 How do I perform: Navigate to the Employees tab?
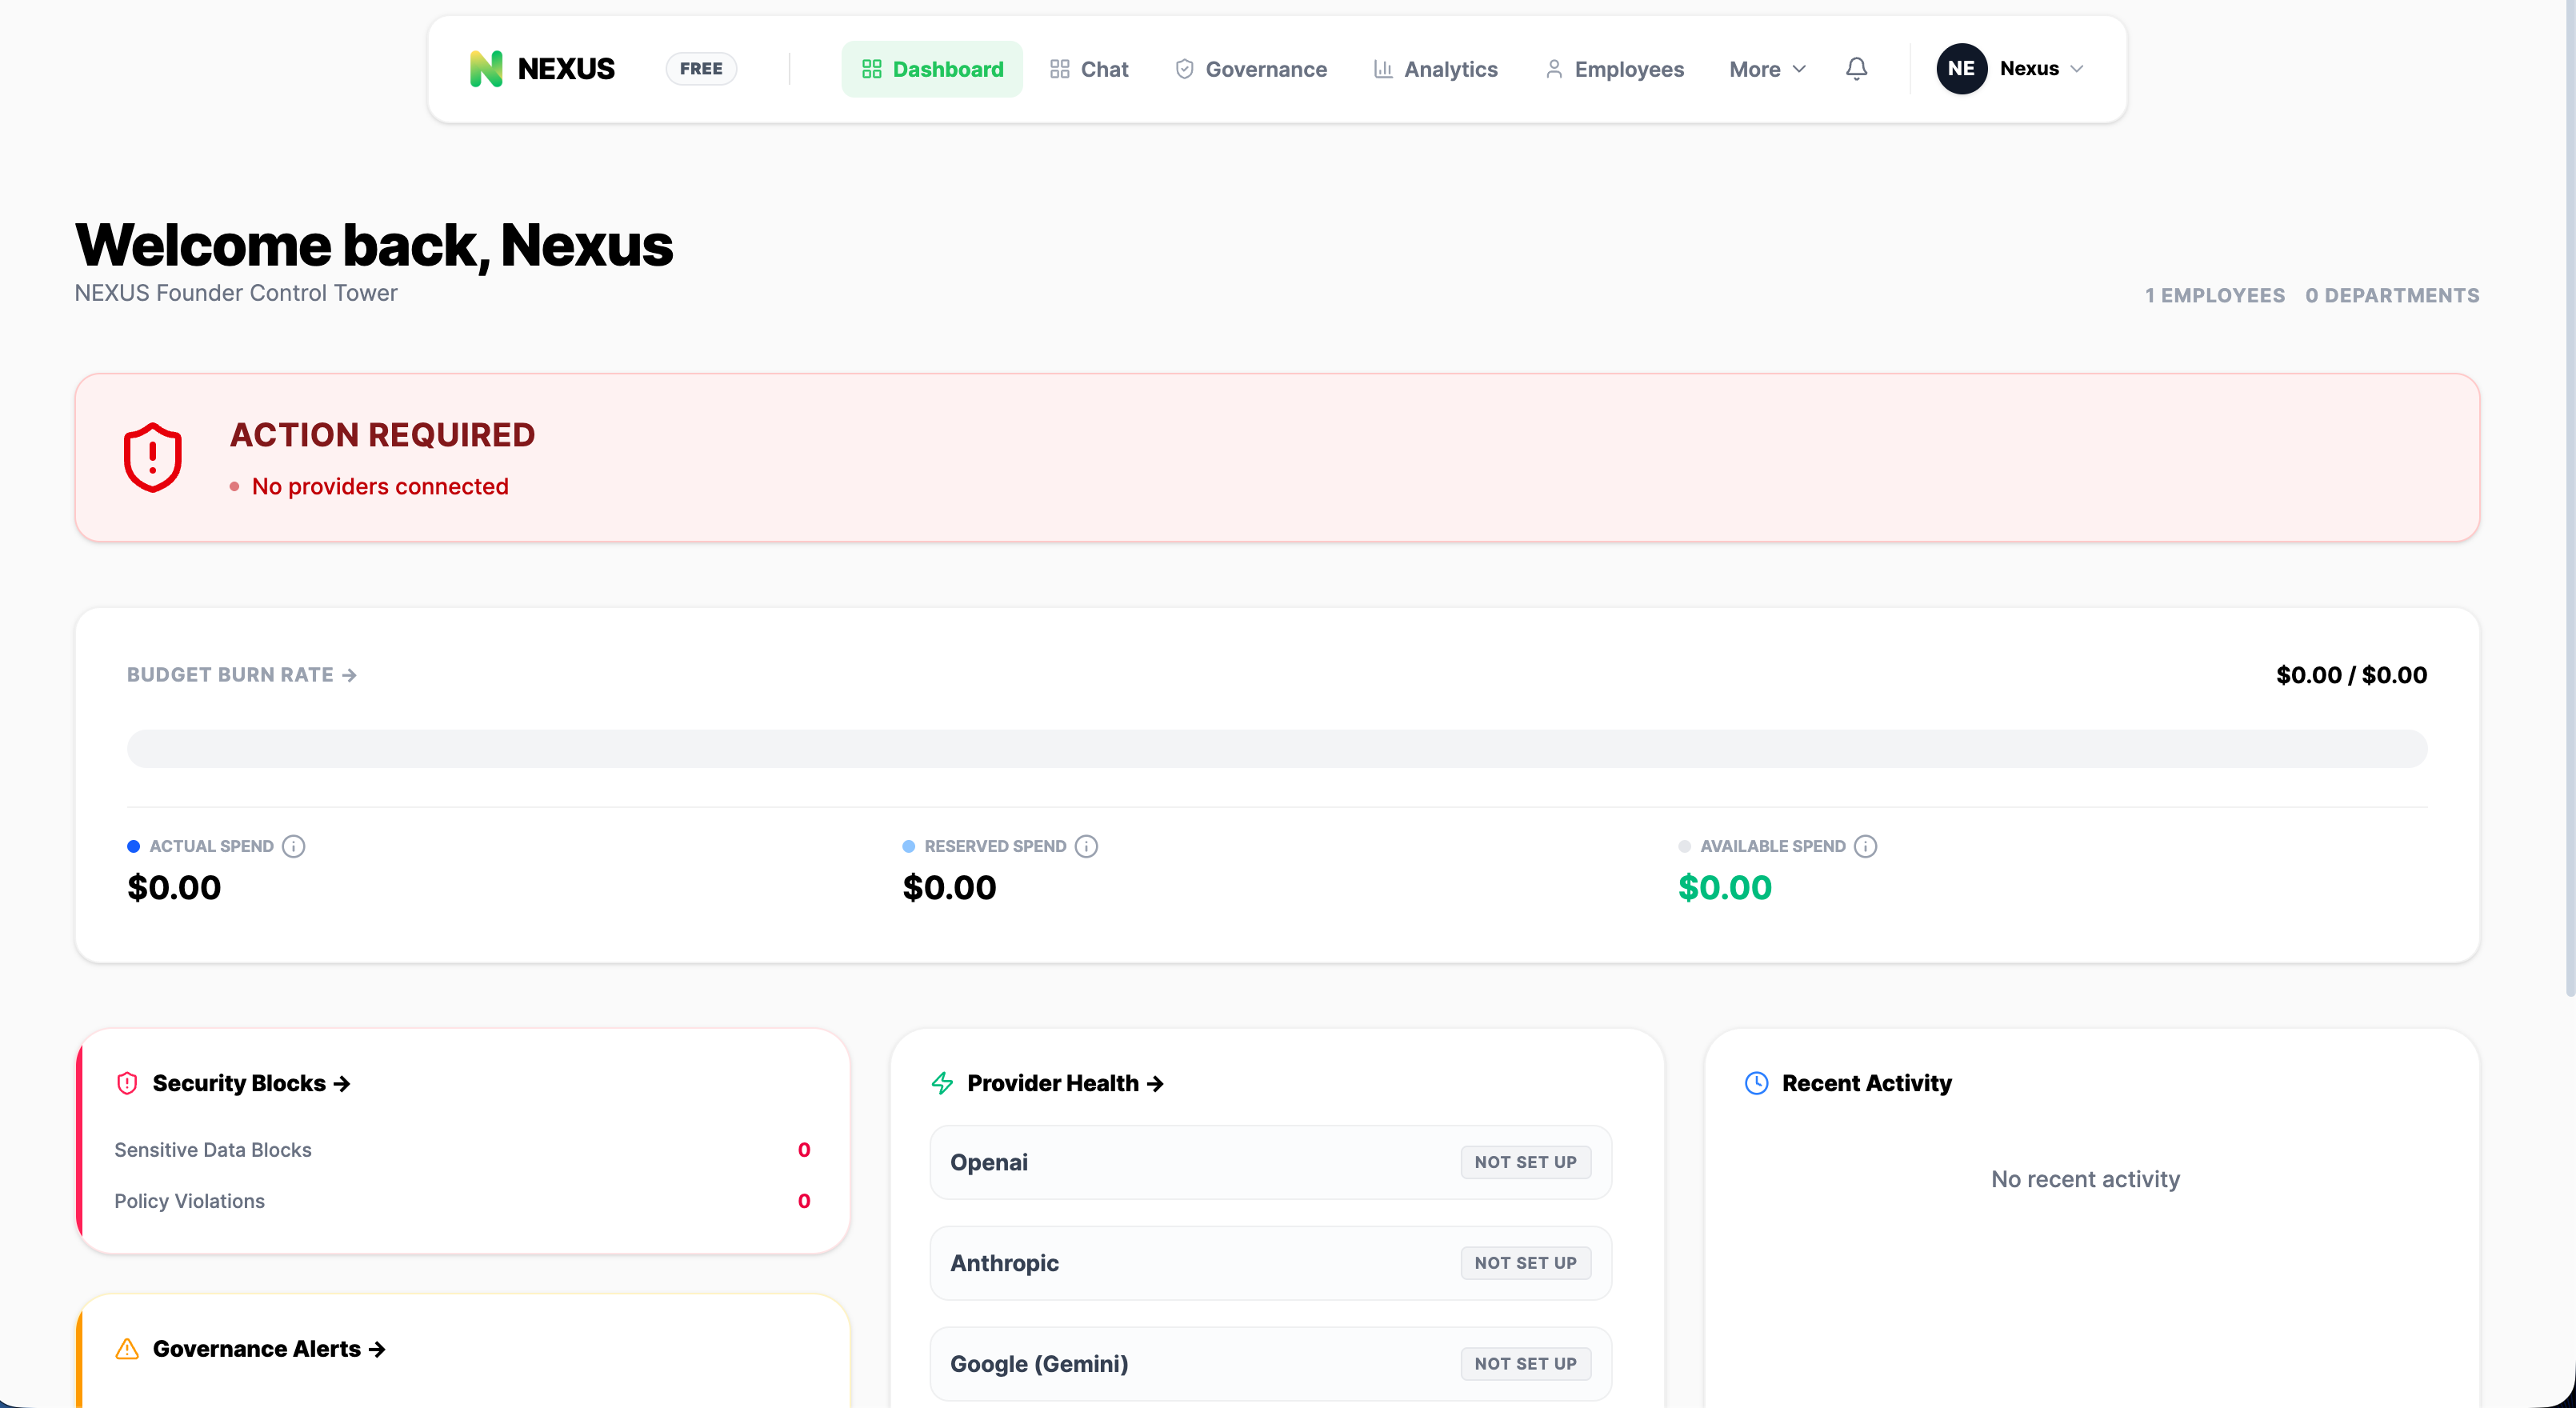pyautogui.click(x=1614, y=69)
